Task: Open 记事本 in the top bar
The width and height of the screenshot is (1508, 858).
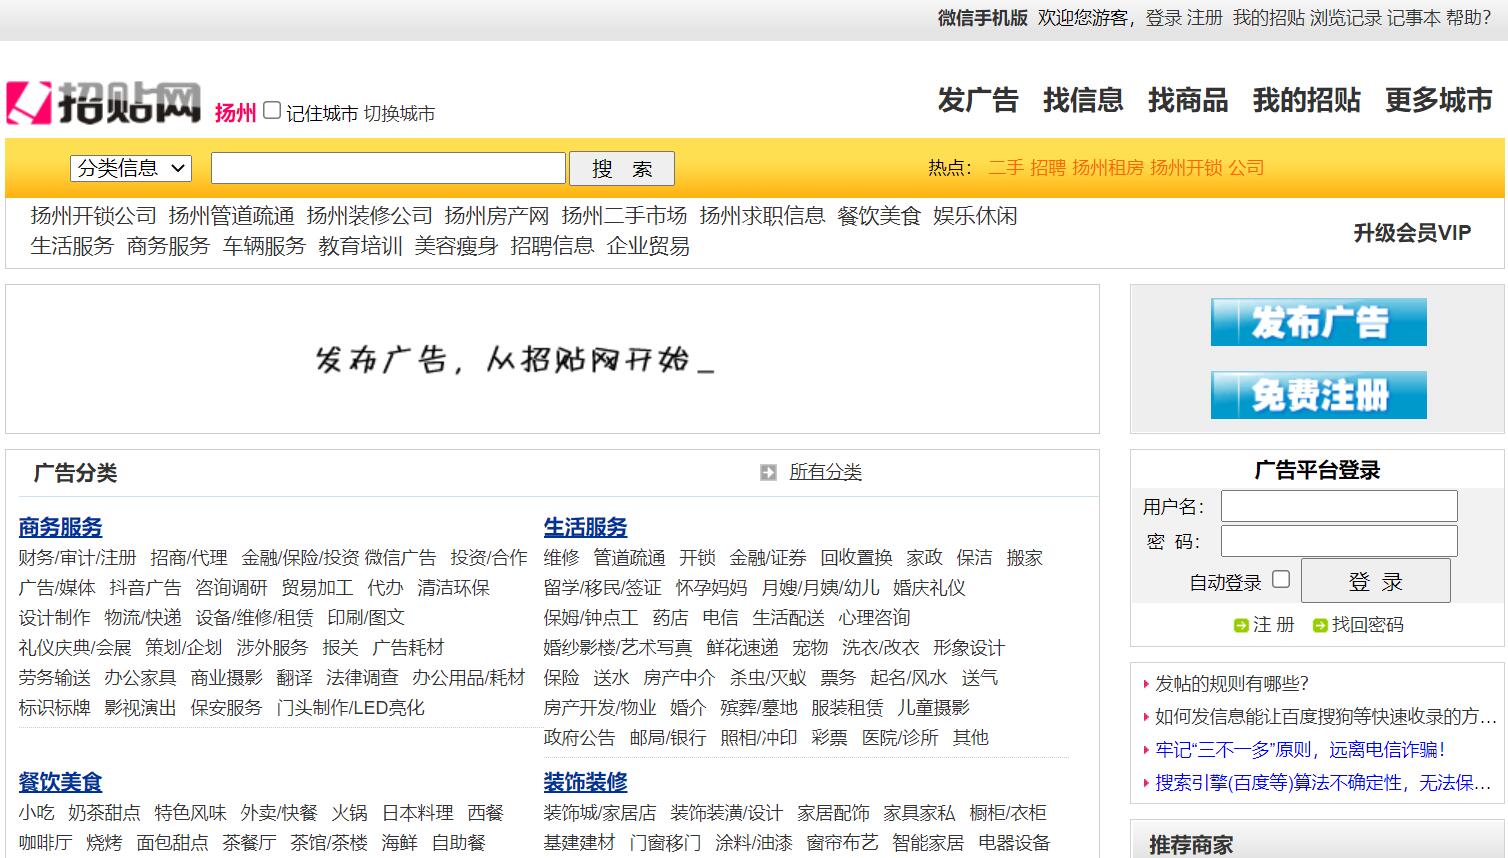Action: 1414,18
